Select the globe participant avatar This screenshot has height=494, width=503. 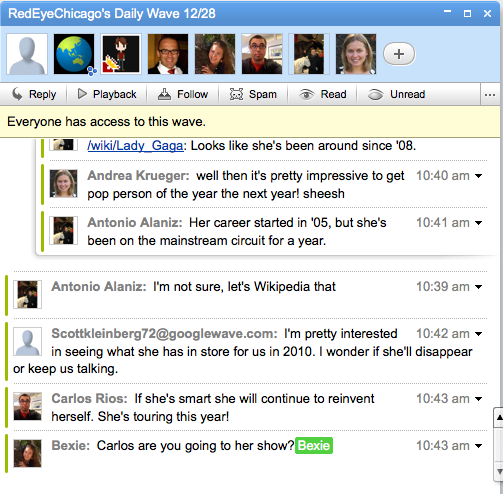(x=74, y=54)
